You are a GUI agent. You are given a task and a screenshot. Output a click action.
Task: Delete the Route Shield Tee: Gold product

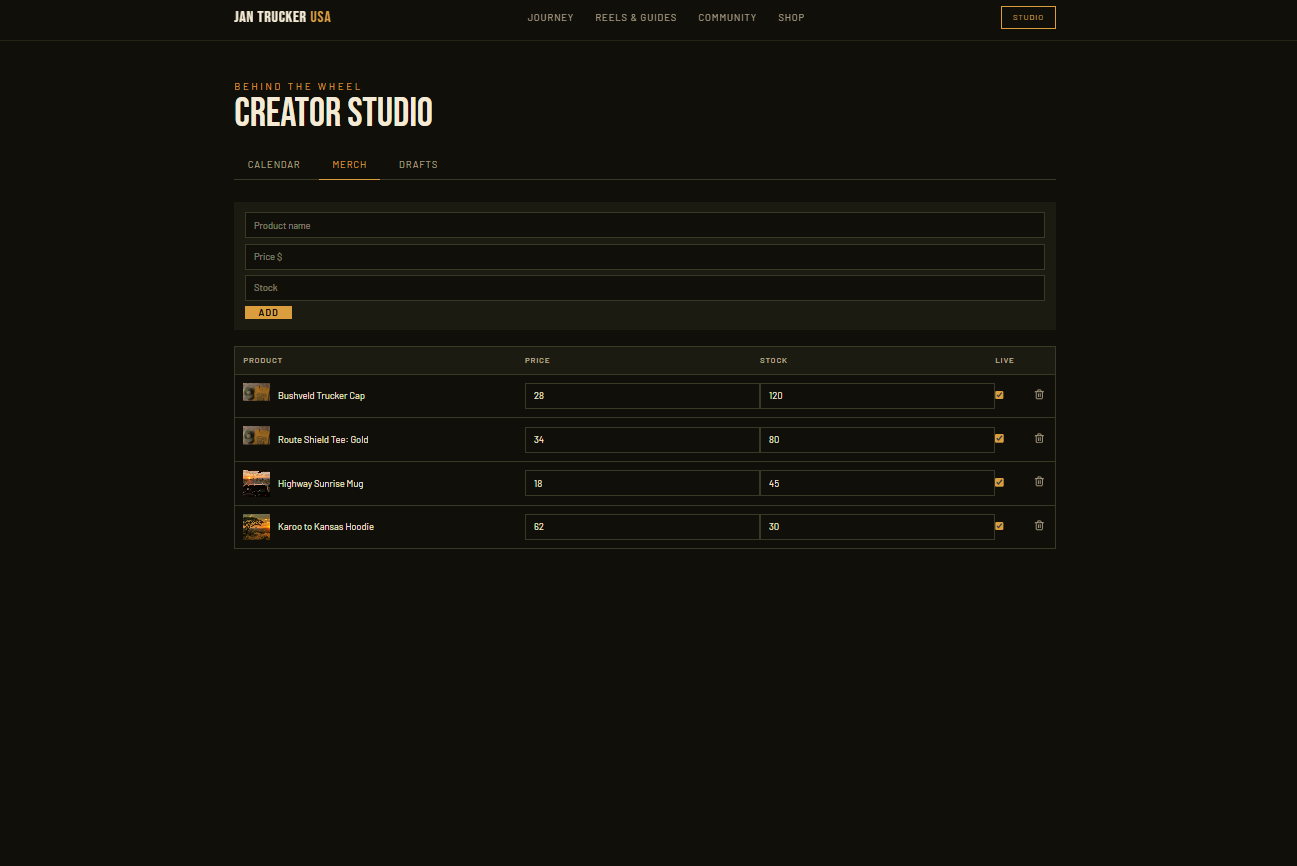pyautogui.click(x=1039, y=439)
